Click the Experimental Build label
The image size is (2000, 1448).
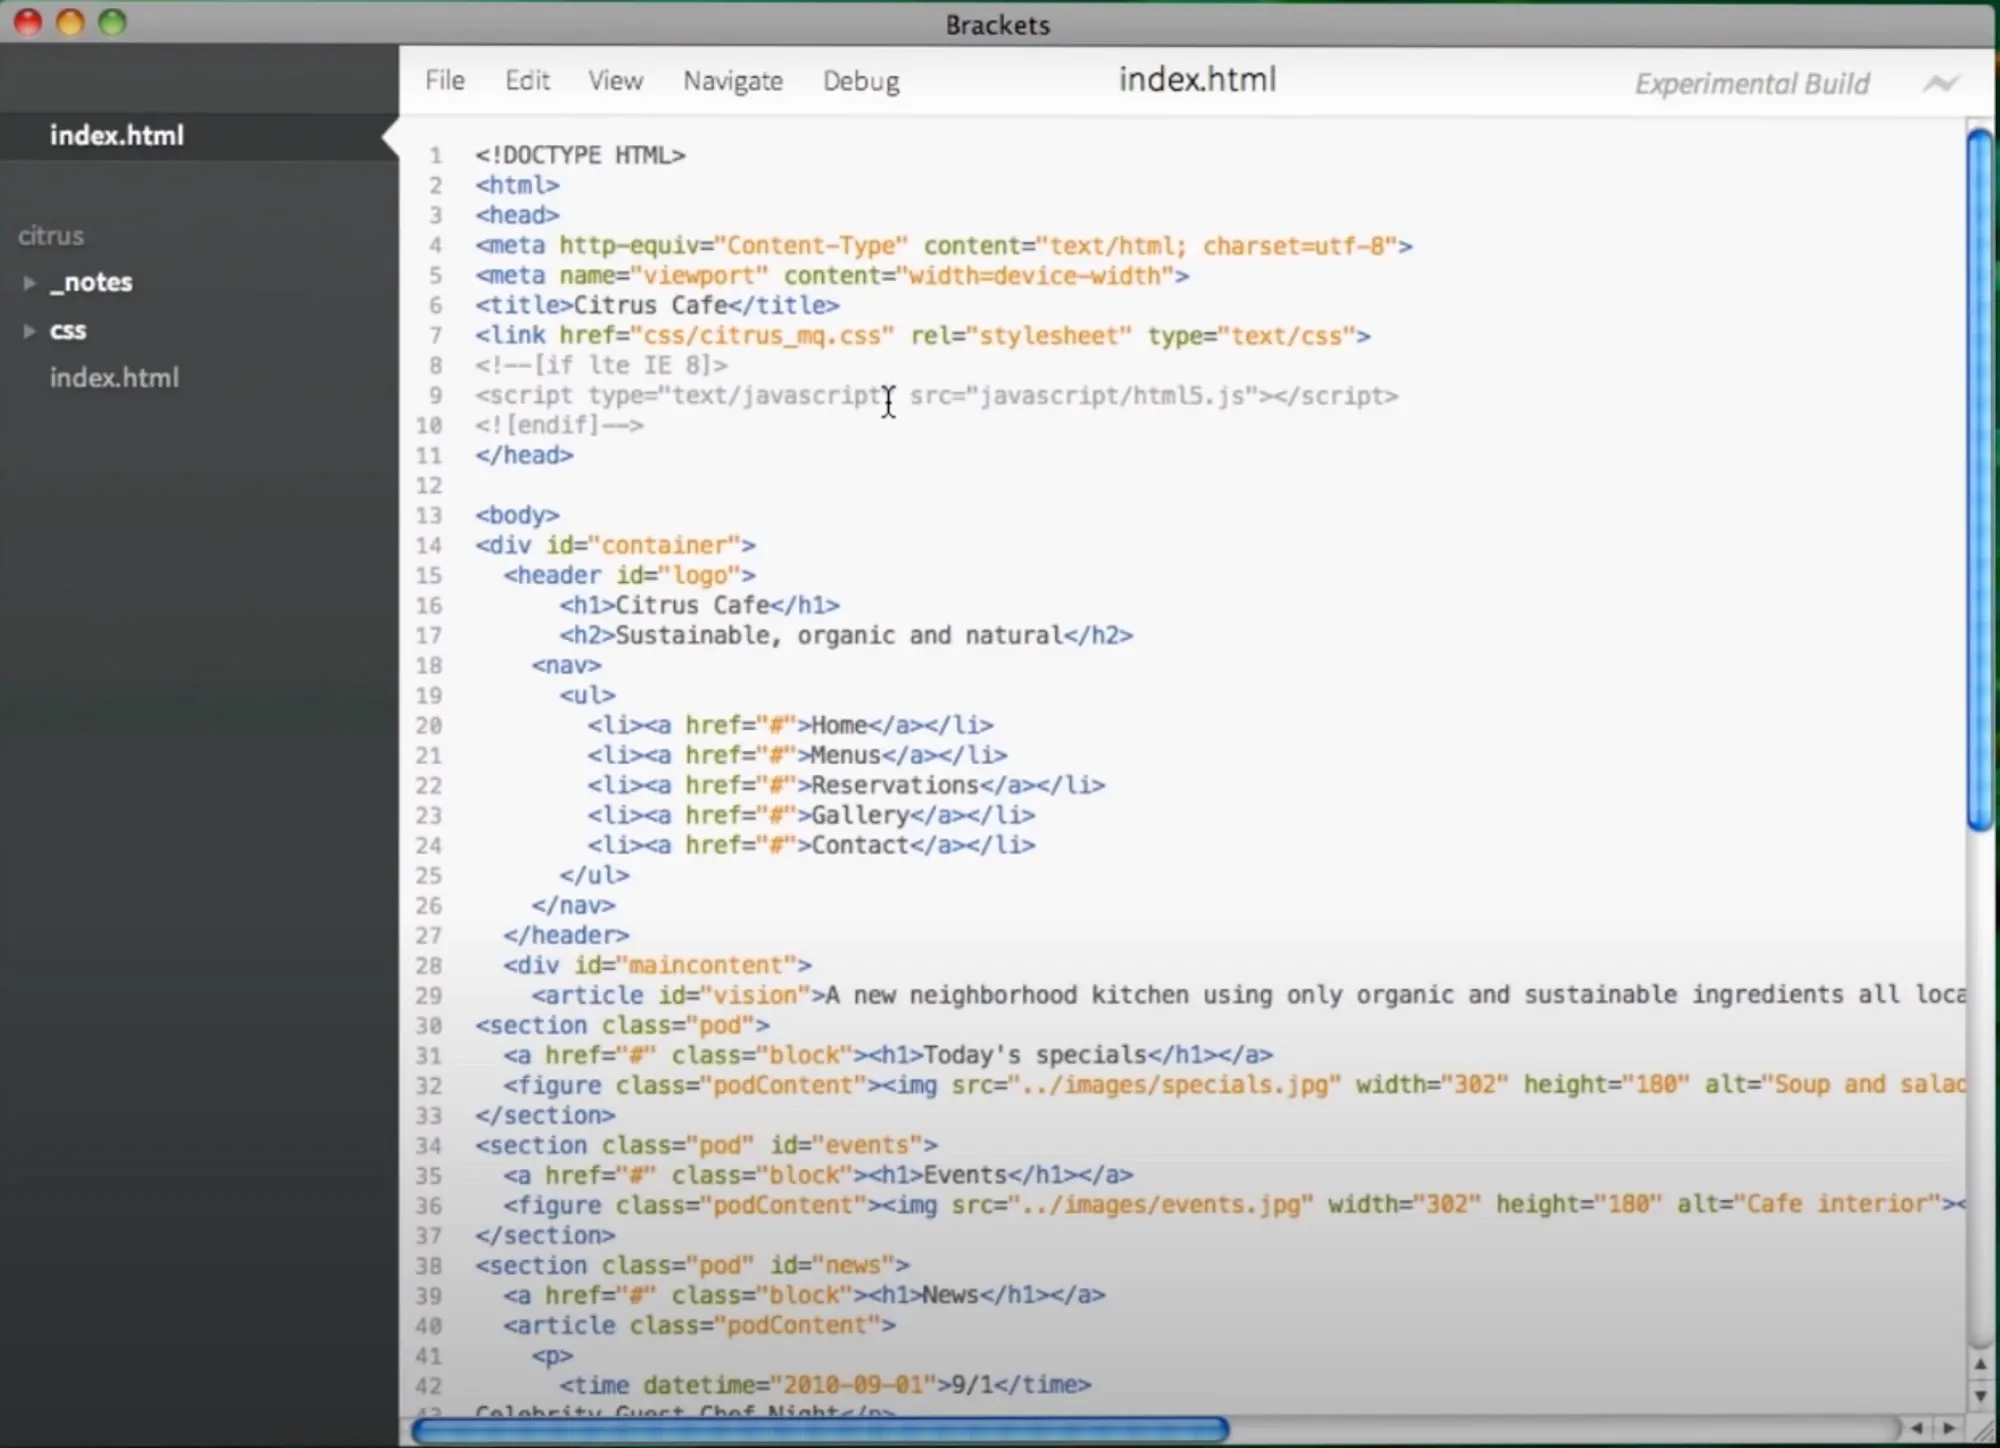[x=1752, y=84]
